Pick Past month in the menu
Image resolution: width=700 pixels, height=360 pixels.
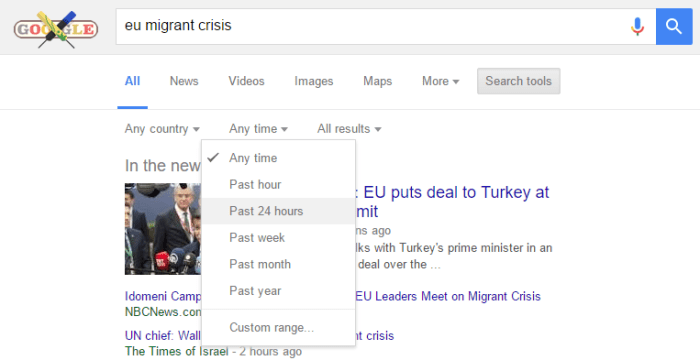point(279,264)
